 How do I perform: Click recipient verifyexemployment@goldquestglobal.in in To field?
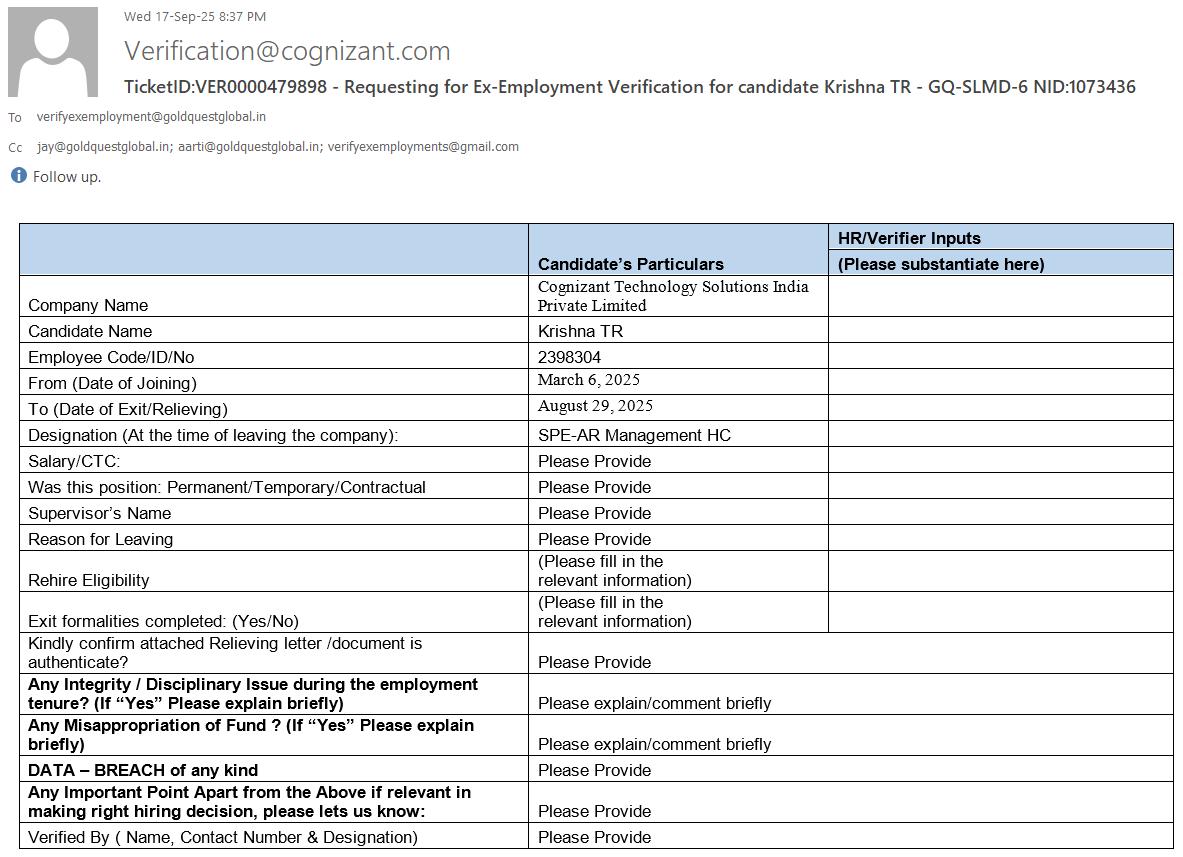(x=151, y=117)
